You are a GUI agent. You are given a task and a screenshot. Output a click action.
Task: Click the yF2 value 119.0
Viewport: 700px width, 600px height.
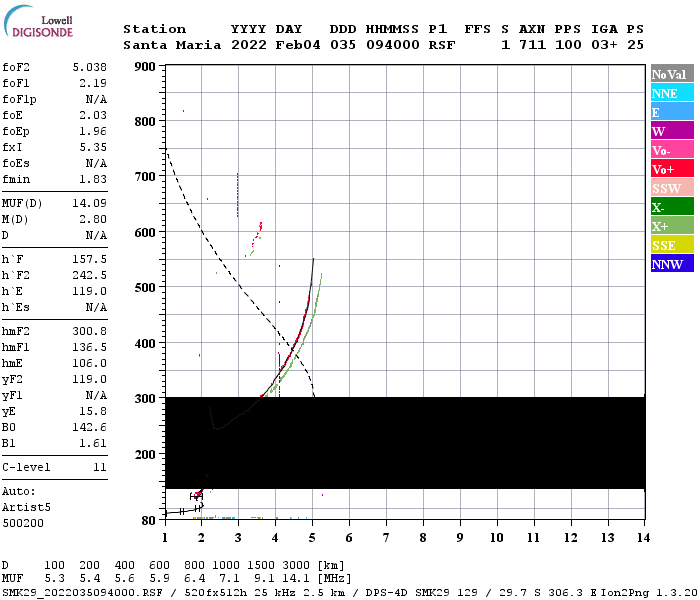[x=90, y=379]
